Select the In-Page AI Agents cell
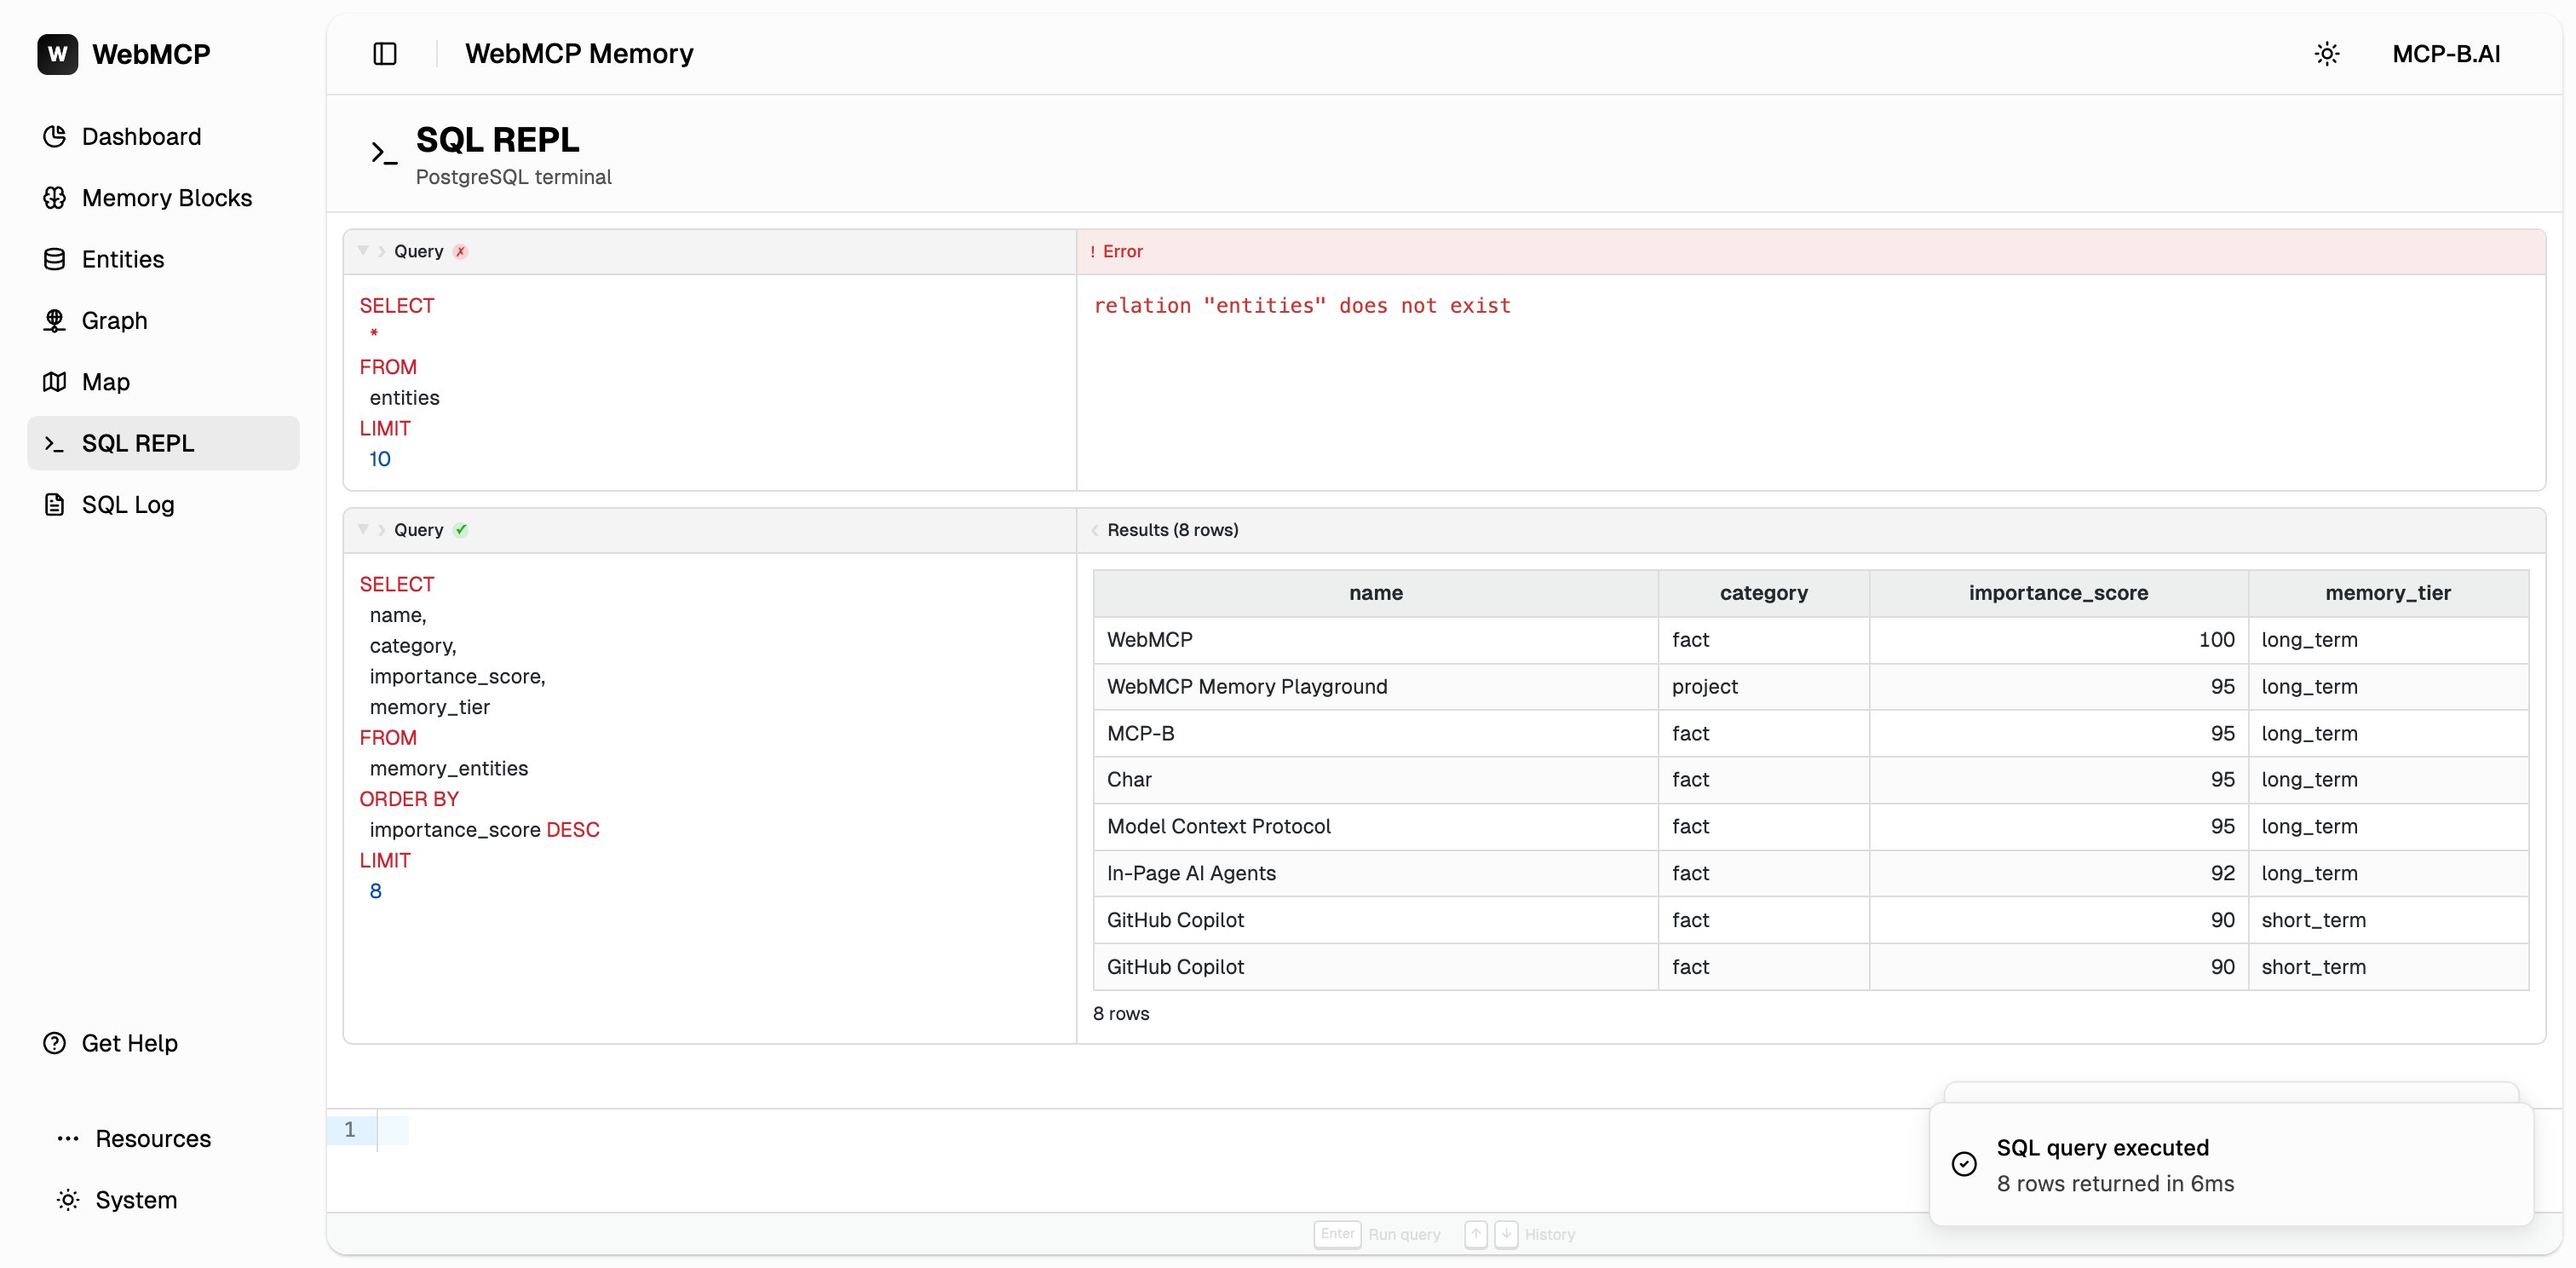 coord(1375,873)
